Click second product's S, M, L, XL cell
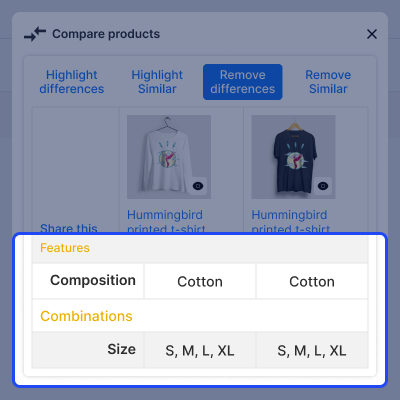 [312, 350]
